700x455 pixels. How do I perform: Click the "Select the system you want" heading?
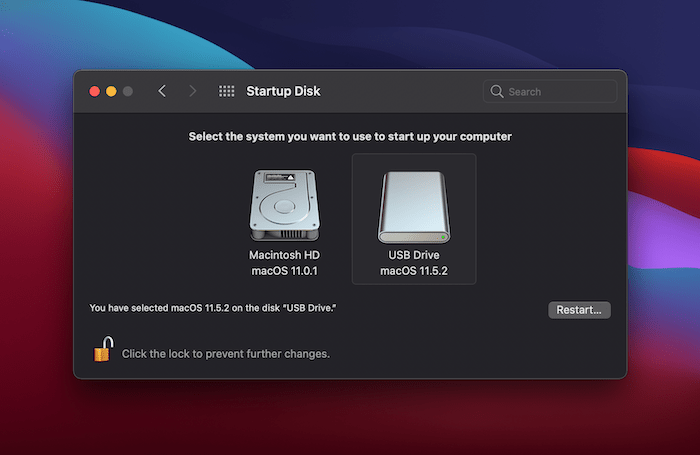(x=350, y=137)
